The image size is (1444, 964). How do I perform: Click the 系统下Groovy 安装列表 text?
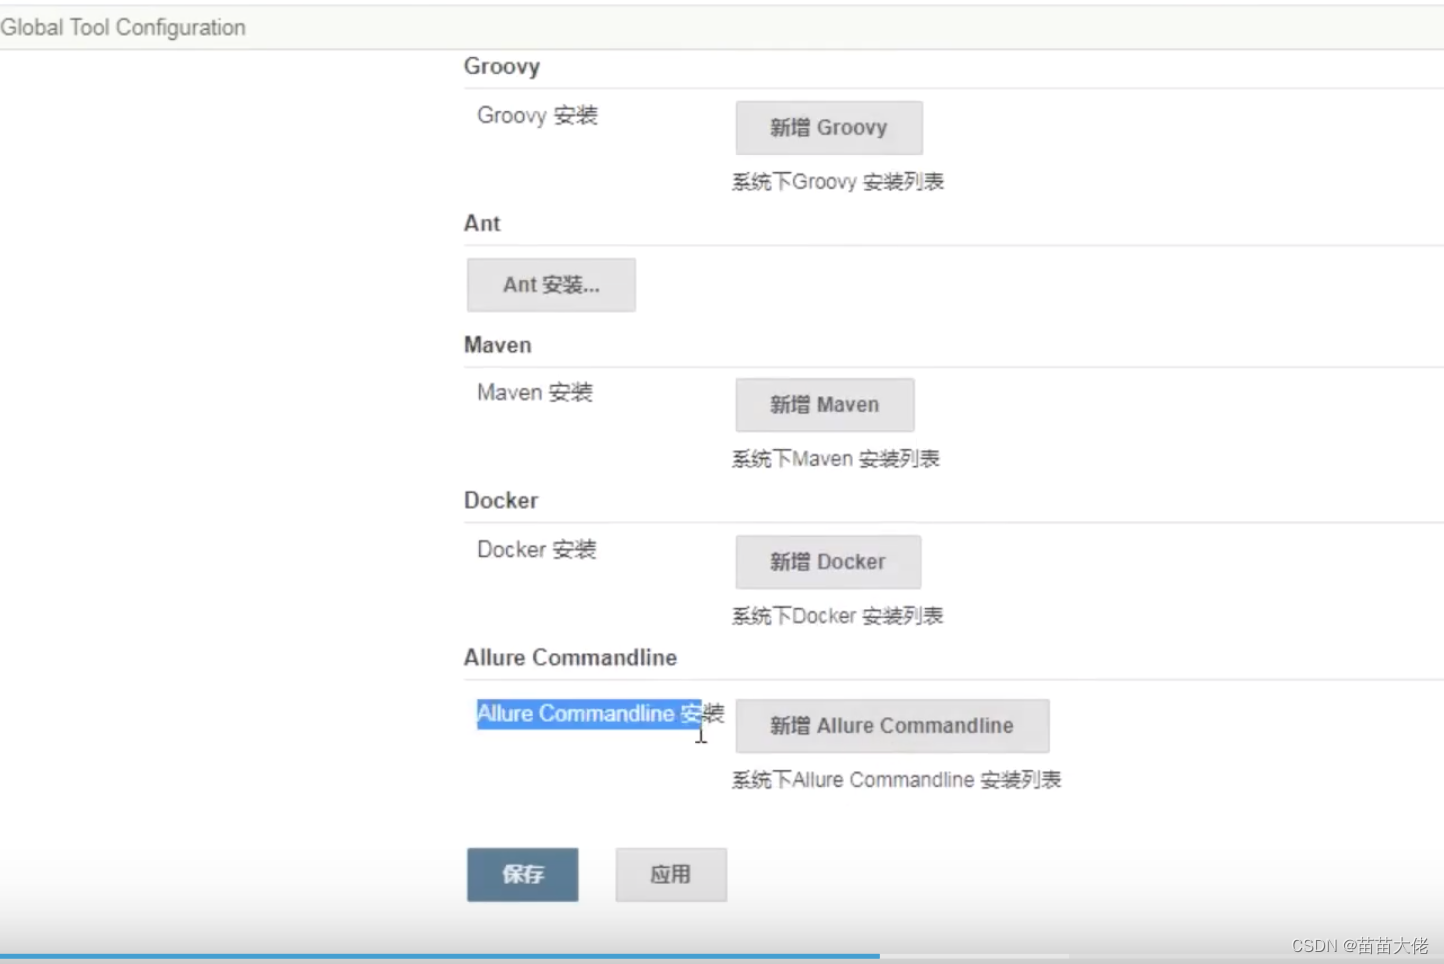pyautogui.click(x=838, y=182)
